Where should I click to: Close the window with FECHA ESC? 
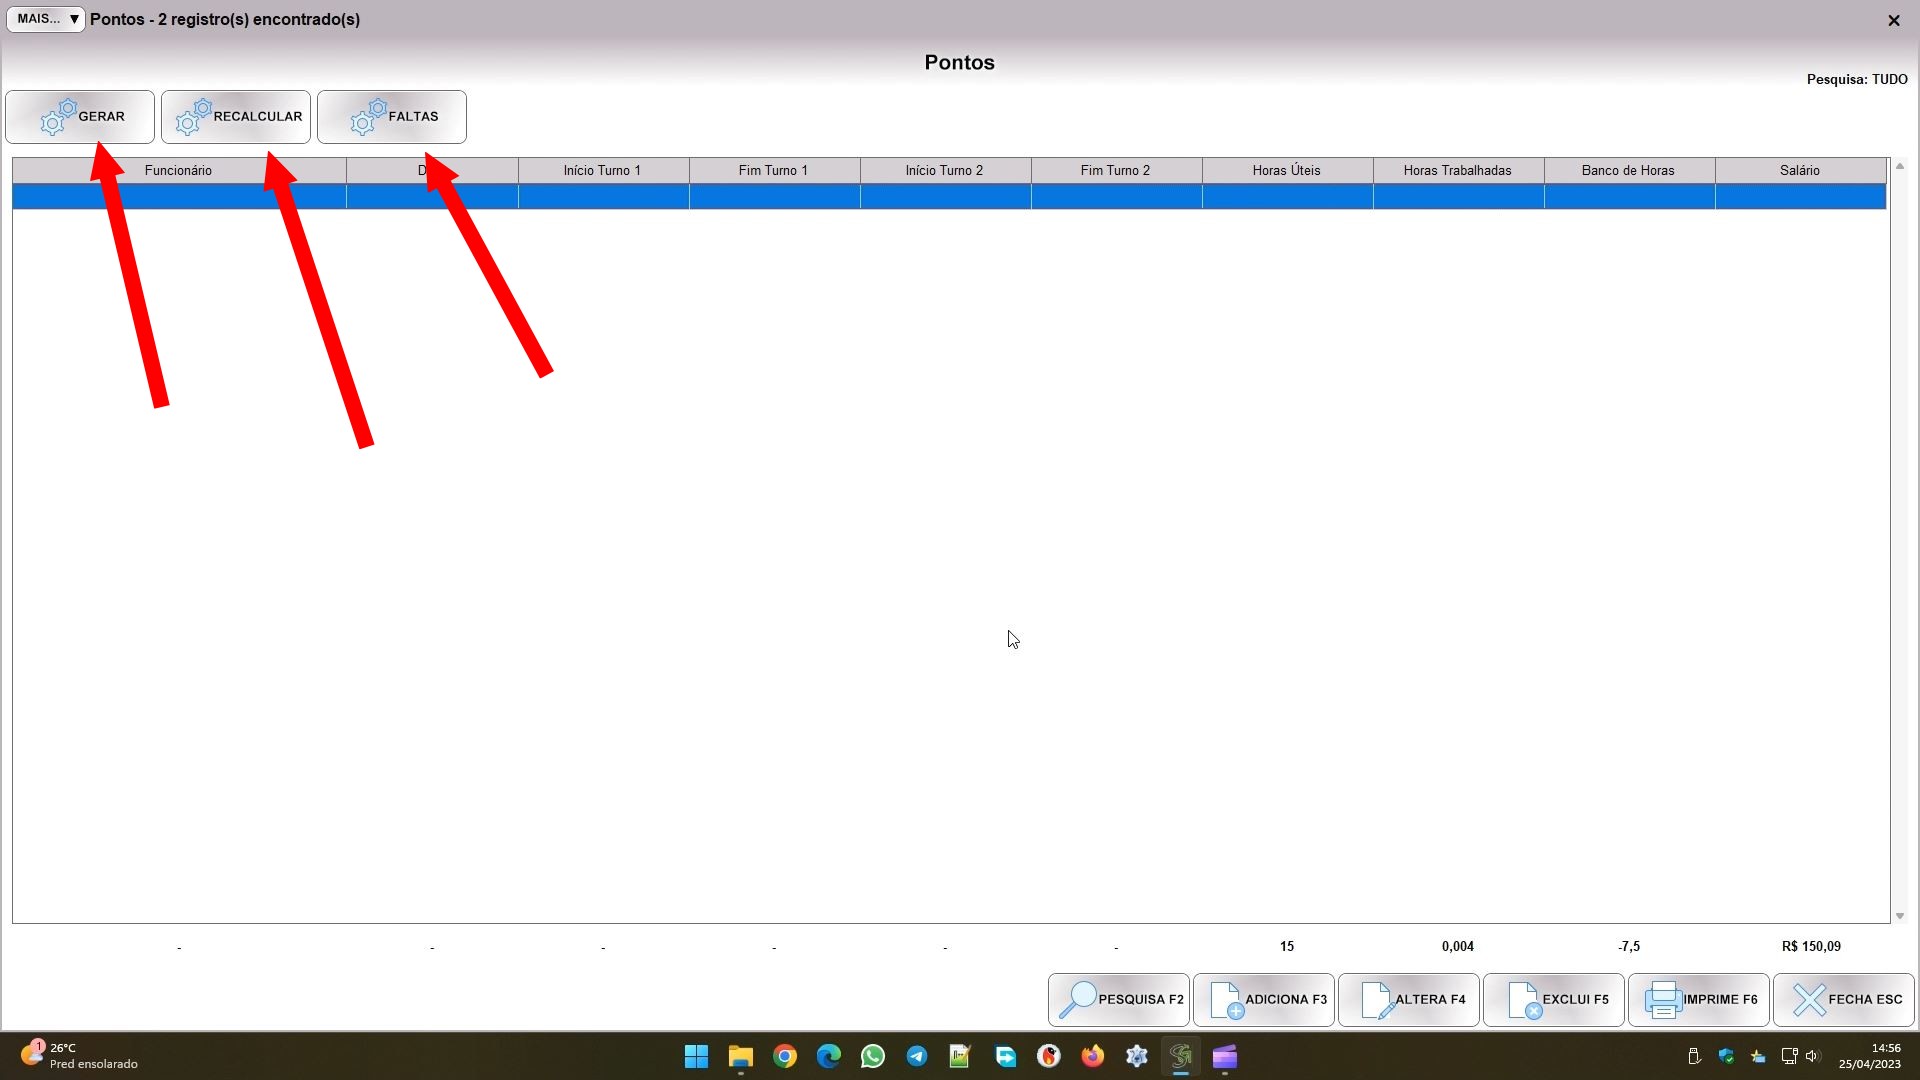tap(1844, 1000)
